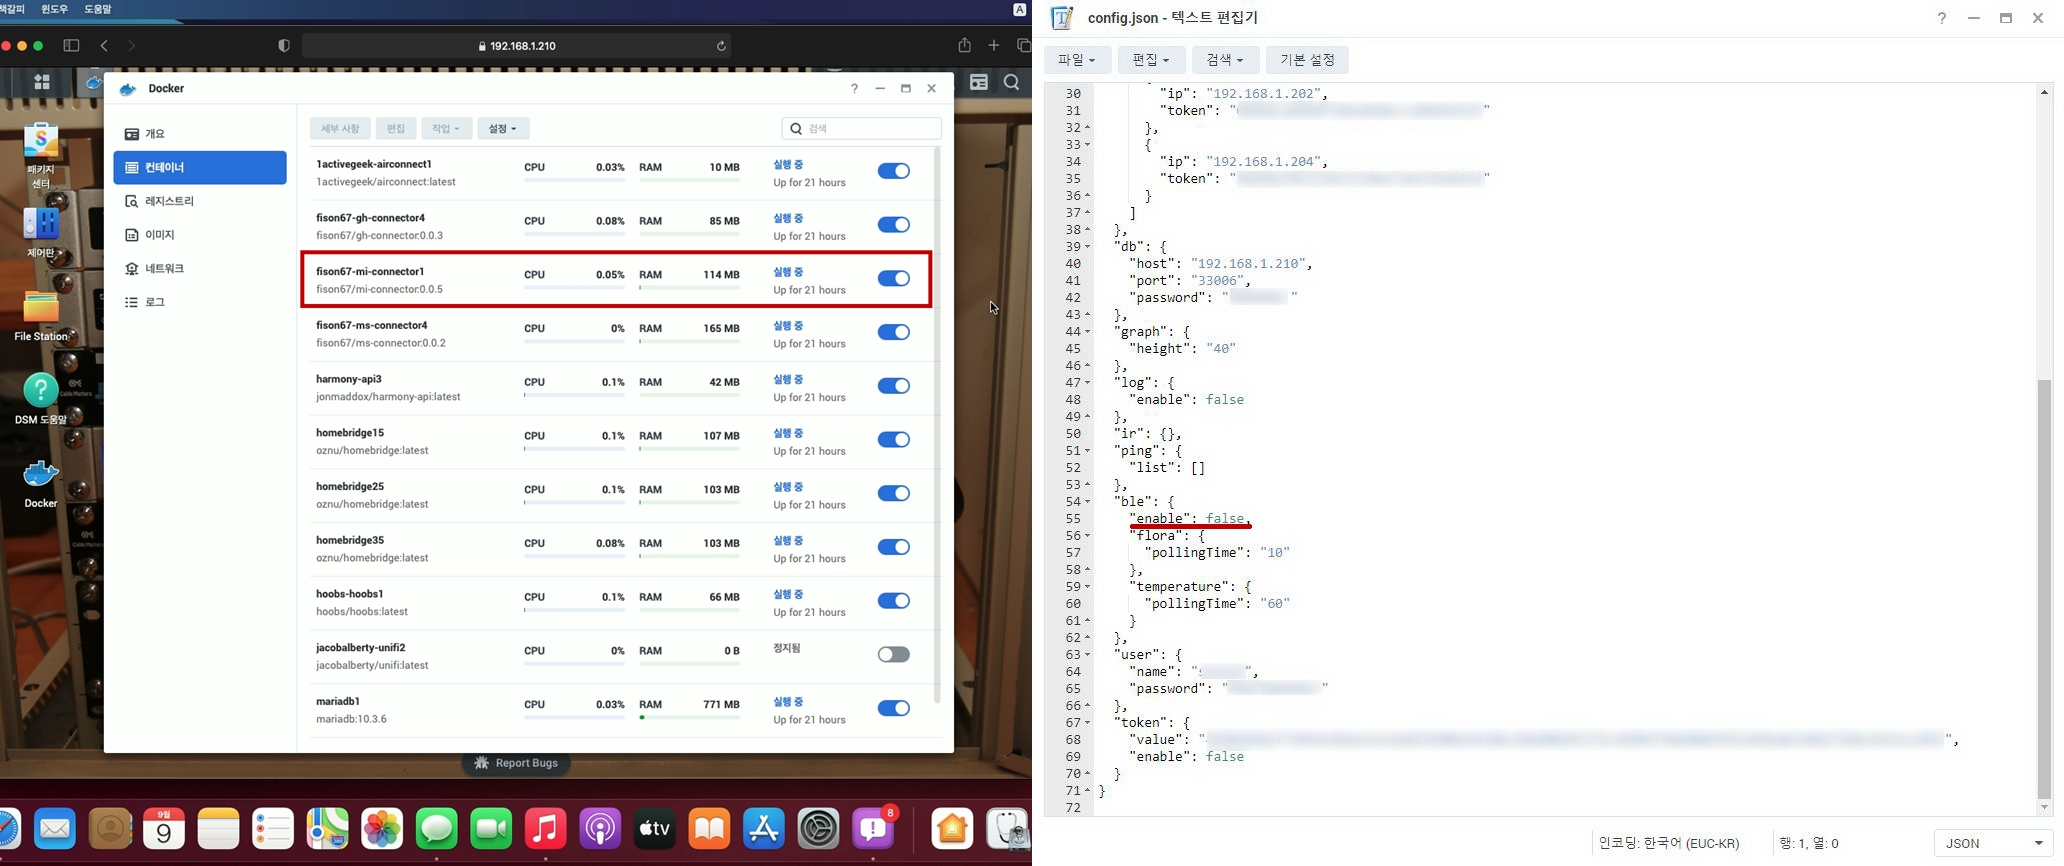2064x866 pixels.
Task: Open the Control Panel desktop icon
Action: [x=41, y=233]
